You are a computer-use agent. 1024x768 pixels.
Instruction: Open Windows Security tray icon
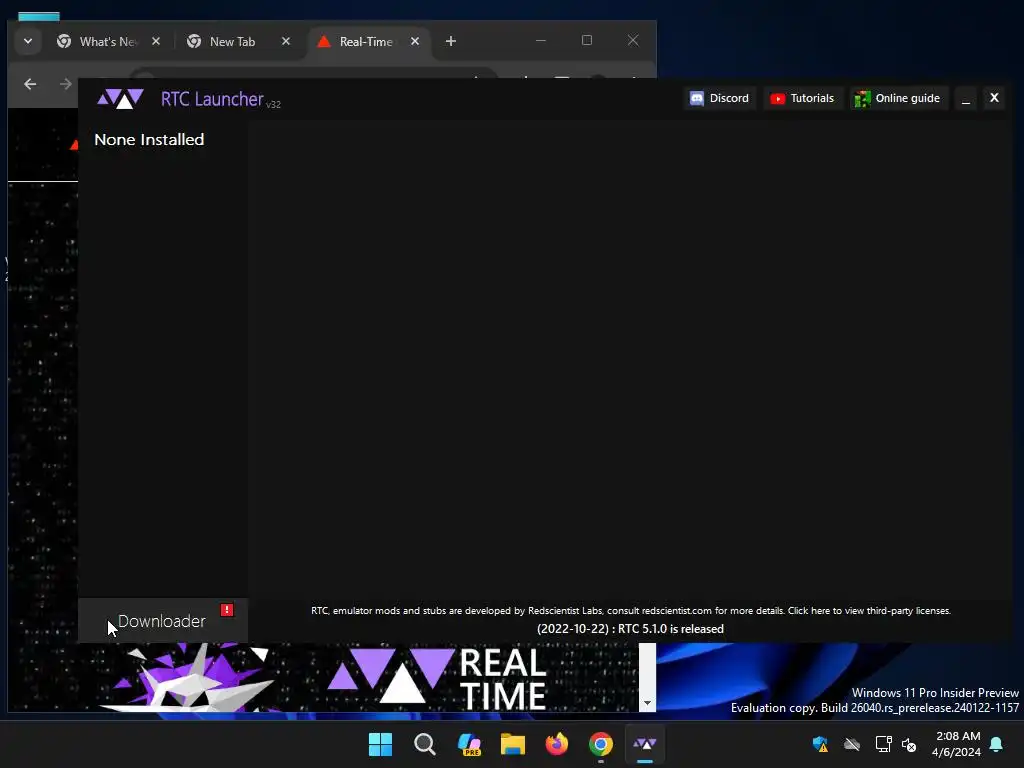point(820,744)
